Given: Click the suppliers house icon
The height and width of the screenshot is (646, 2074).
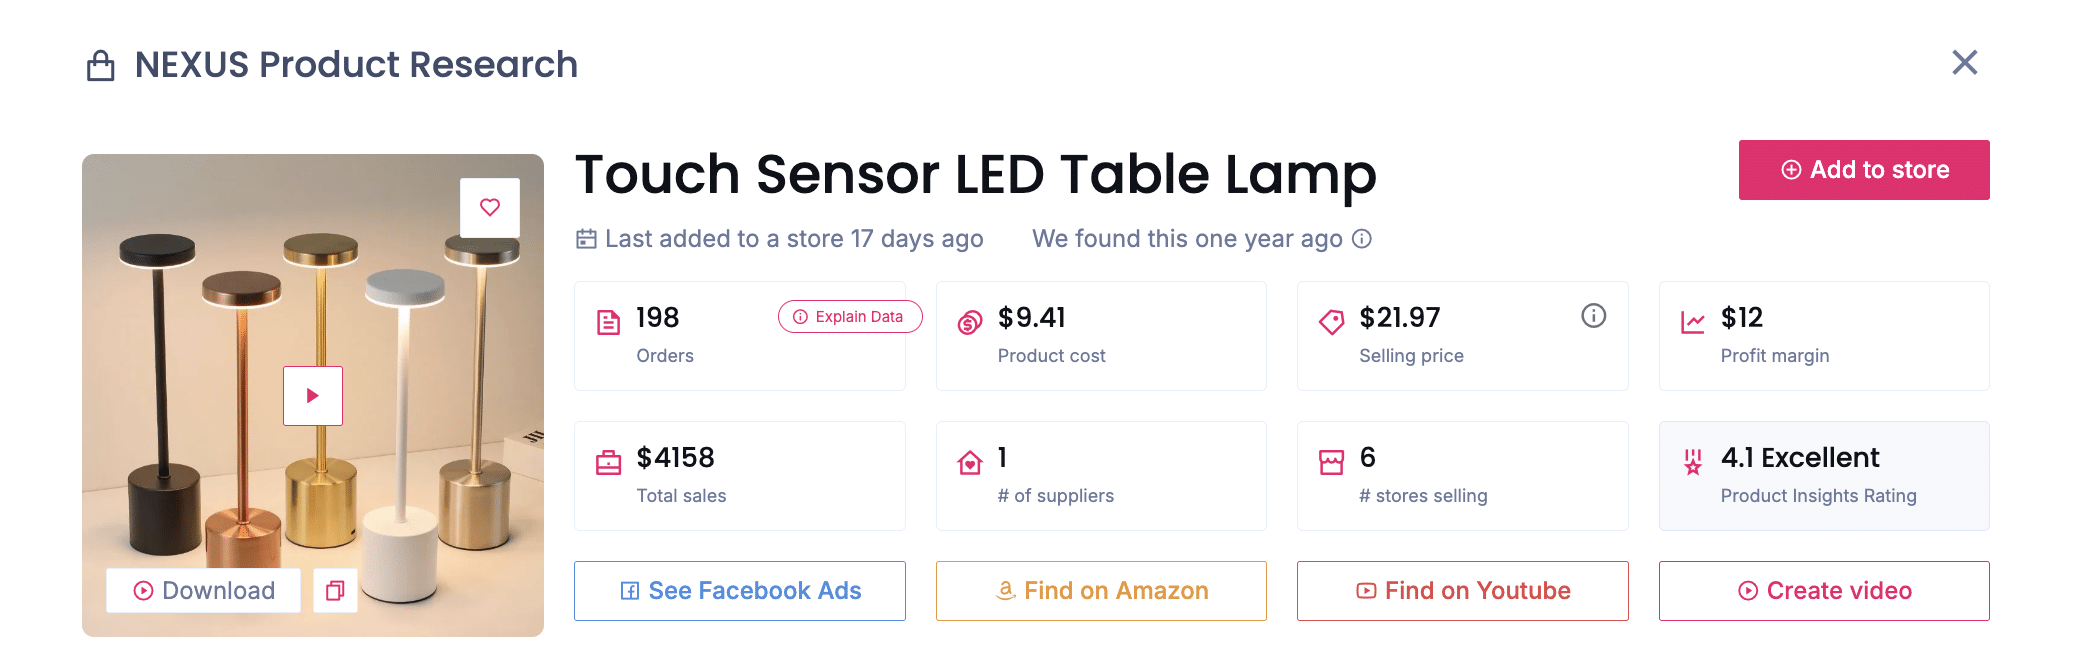Looking at the screenshot, I should point(967,461).
